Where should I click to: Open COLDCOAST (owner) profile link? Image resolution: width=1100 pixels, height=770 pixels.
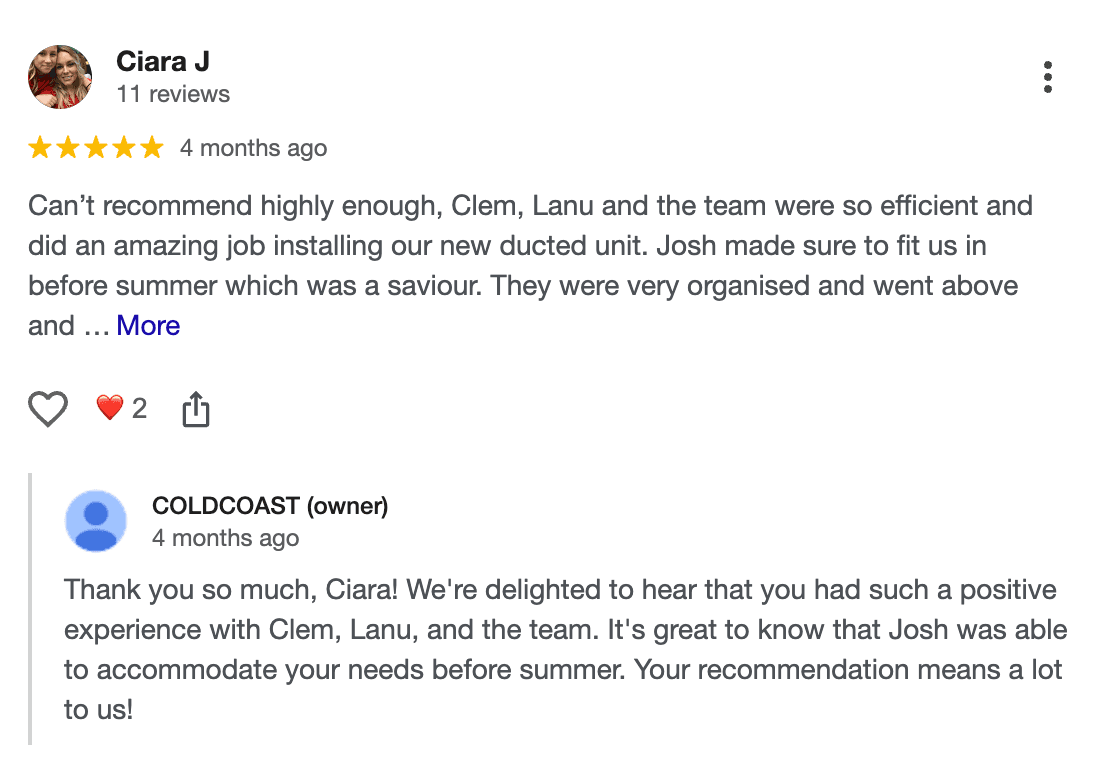[270, 506]
